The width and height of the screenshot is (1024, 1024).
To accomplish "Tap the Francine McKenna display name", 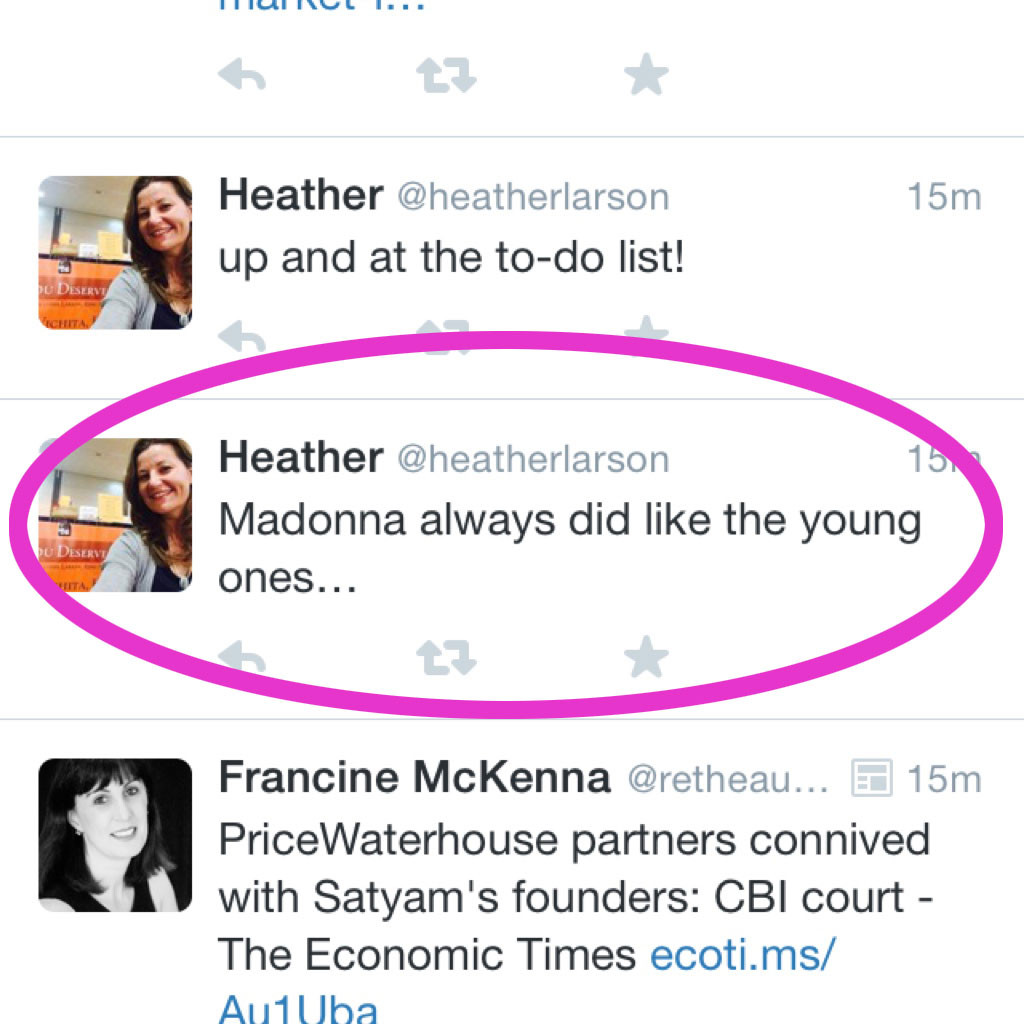I will [415, 777].
